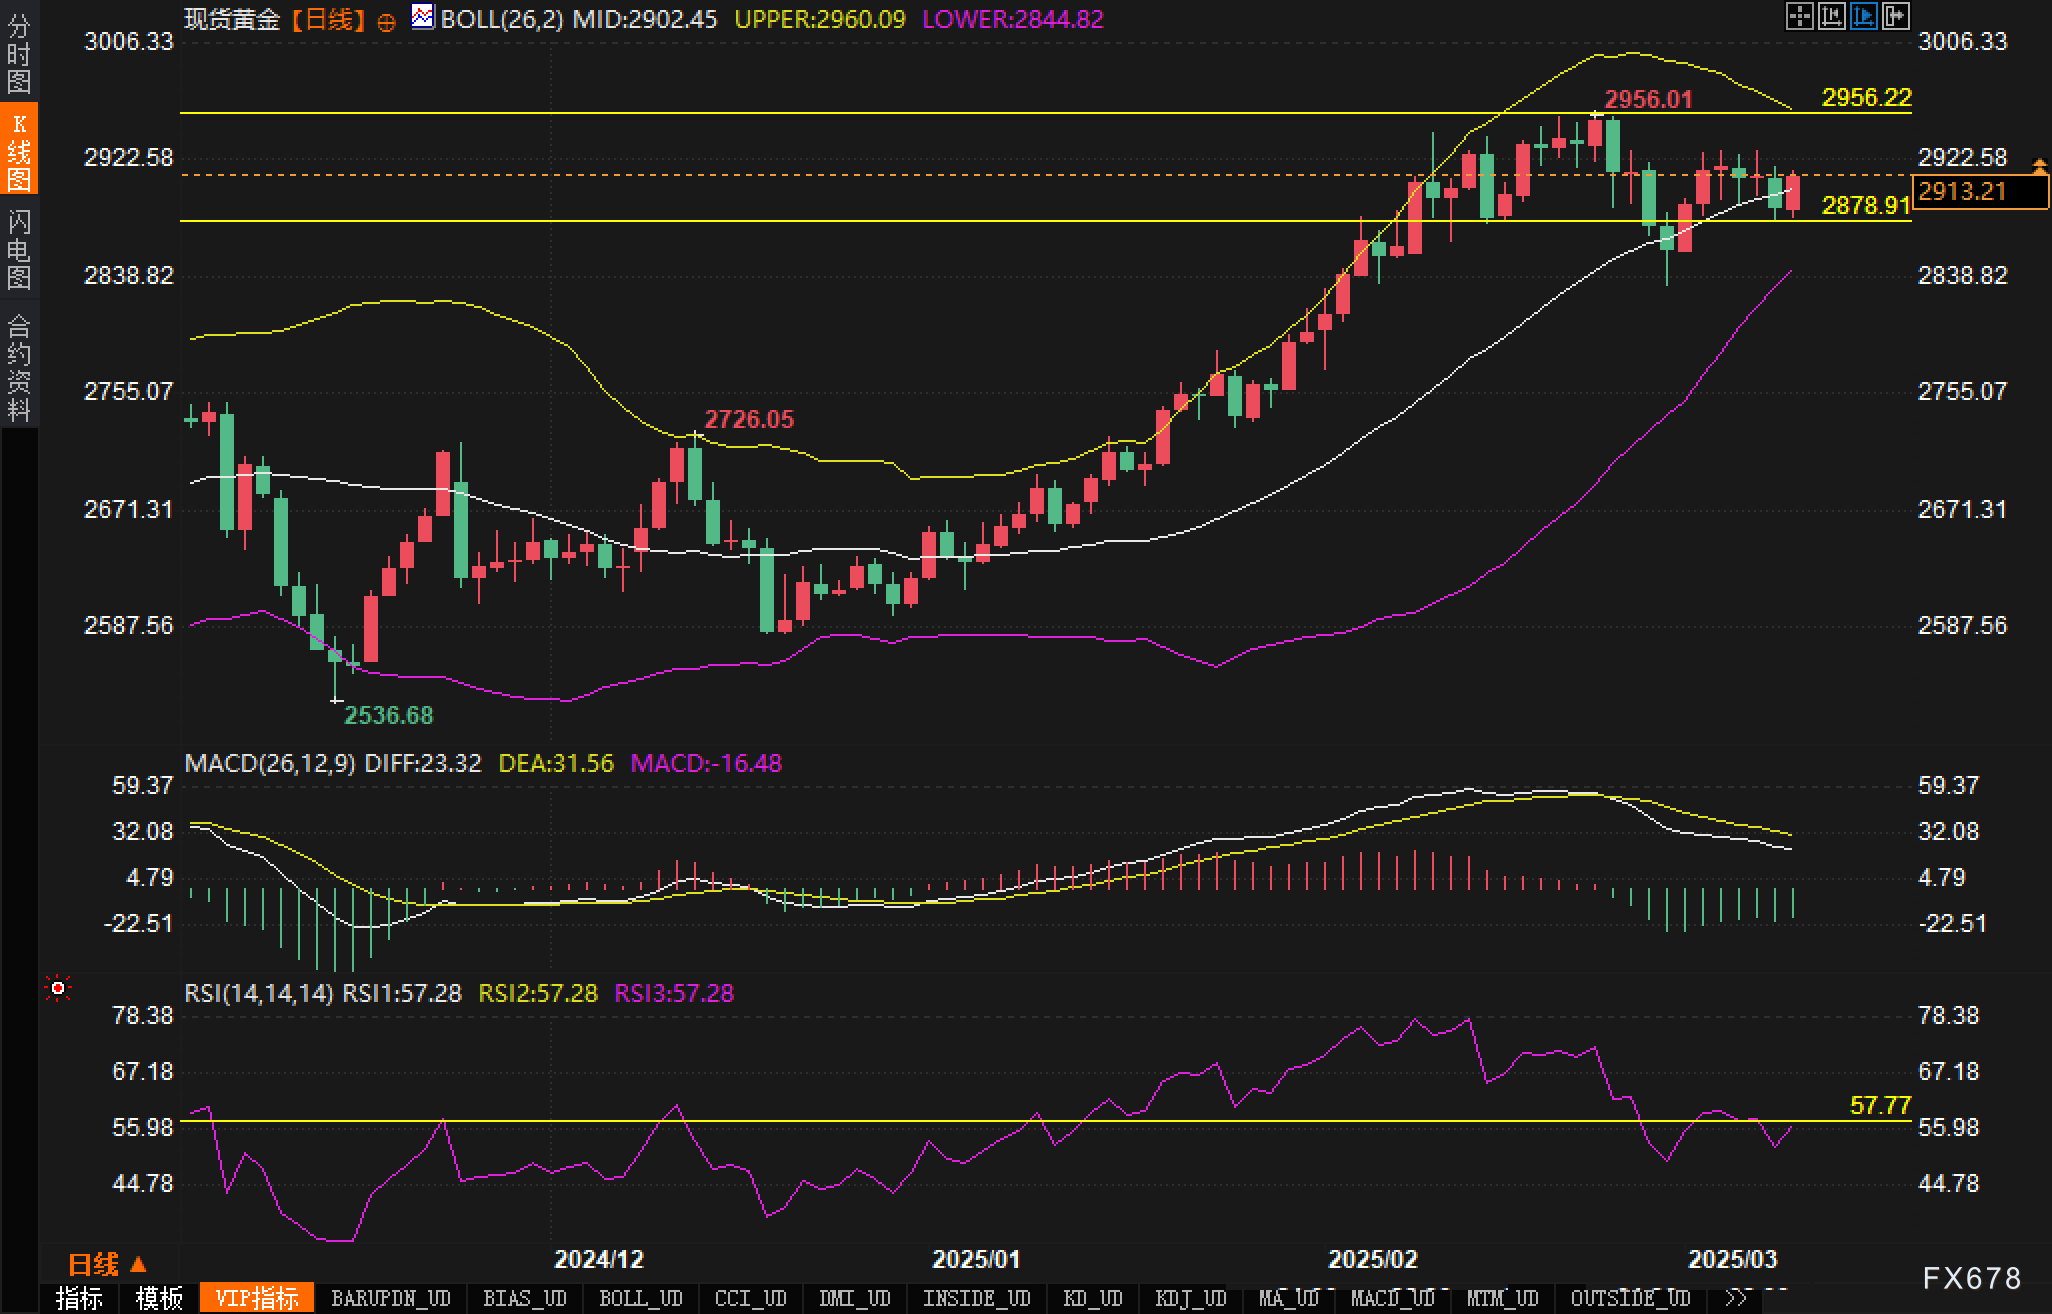Viewport: 2052px width, 1314px height.
Task: Click the crosshair cursor icon in top toolbar
Action: [x=1799, y=16]
